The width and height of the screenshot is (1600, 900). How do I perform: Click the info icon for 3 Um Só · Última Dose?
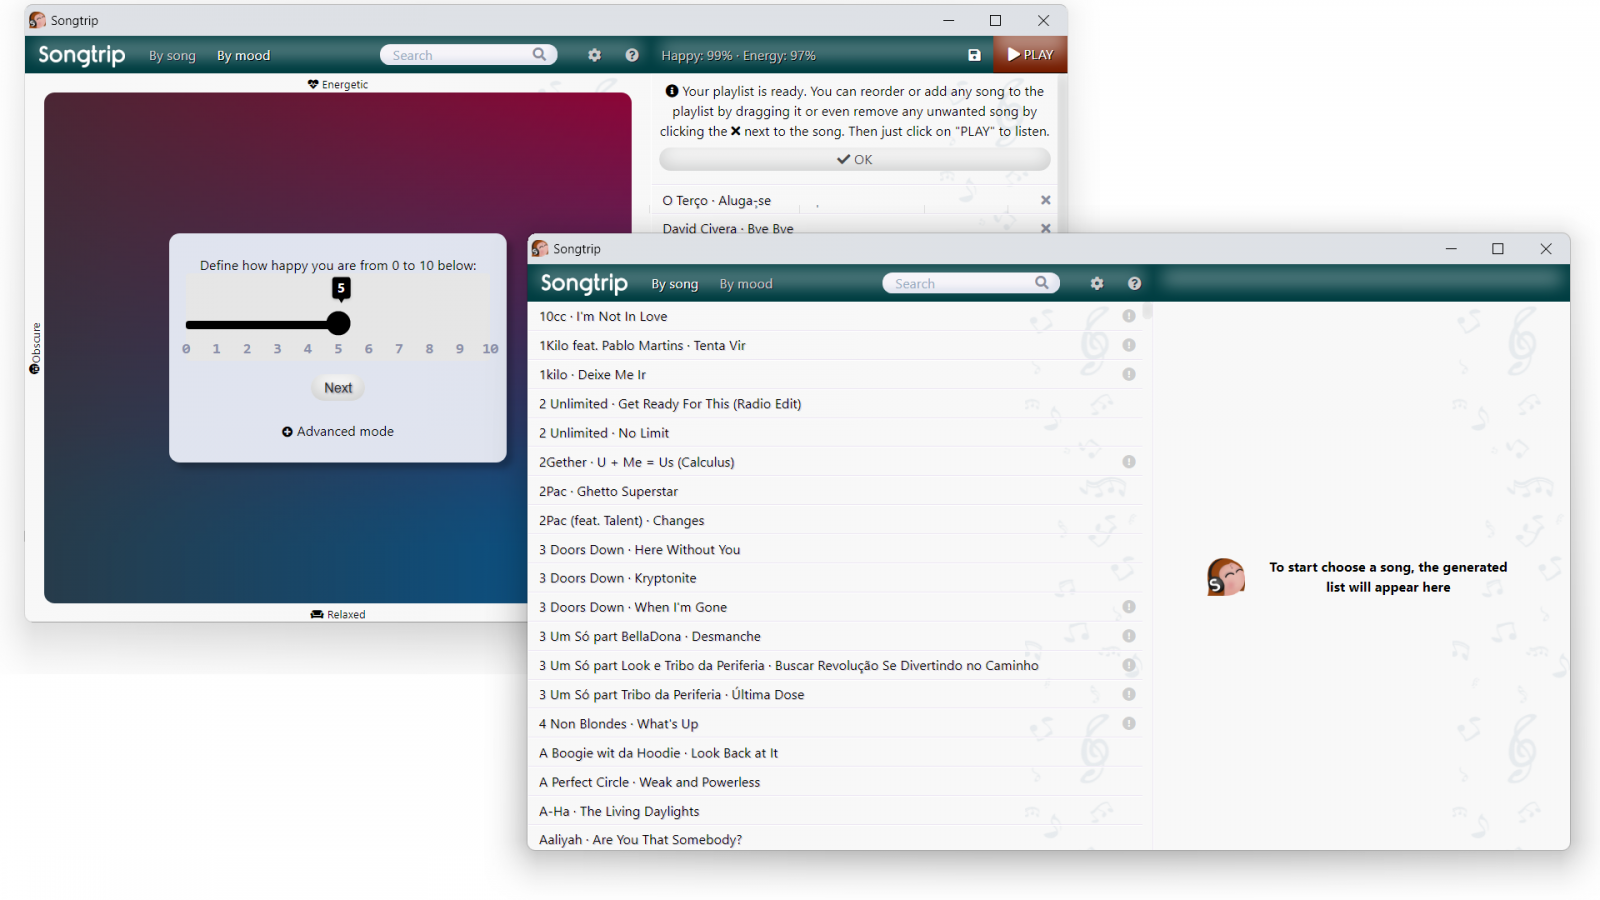1129,694
